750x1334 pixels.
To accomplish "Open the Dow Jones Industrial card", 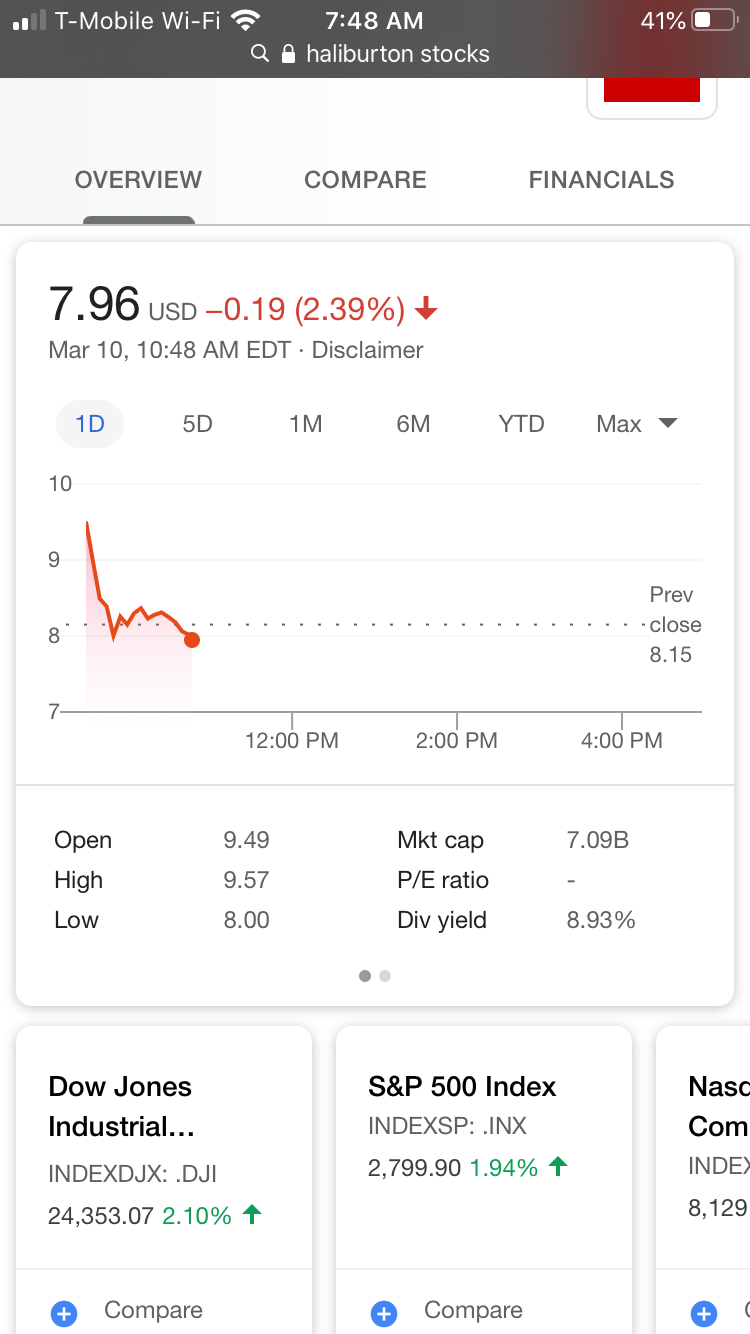I will click(x=120, y=1106).
